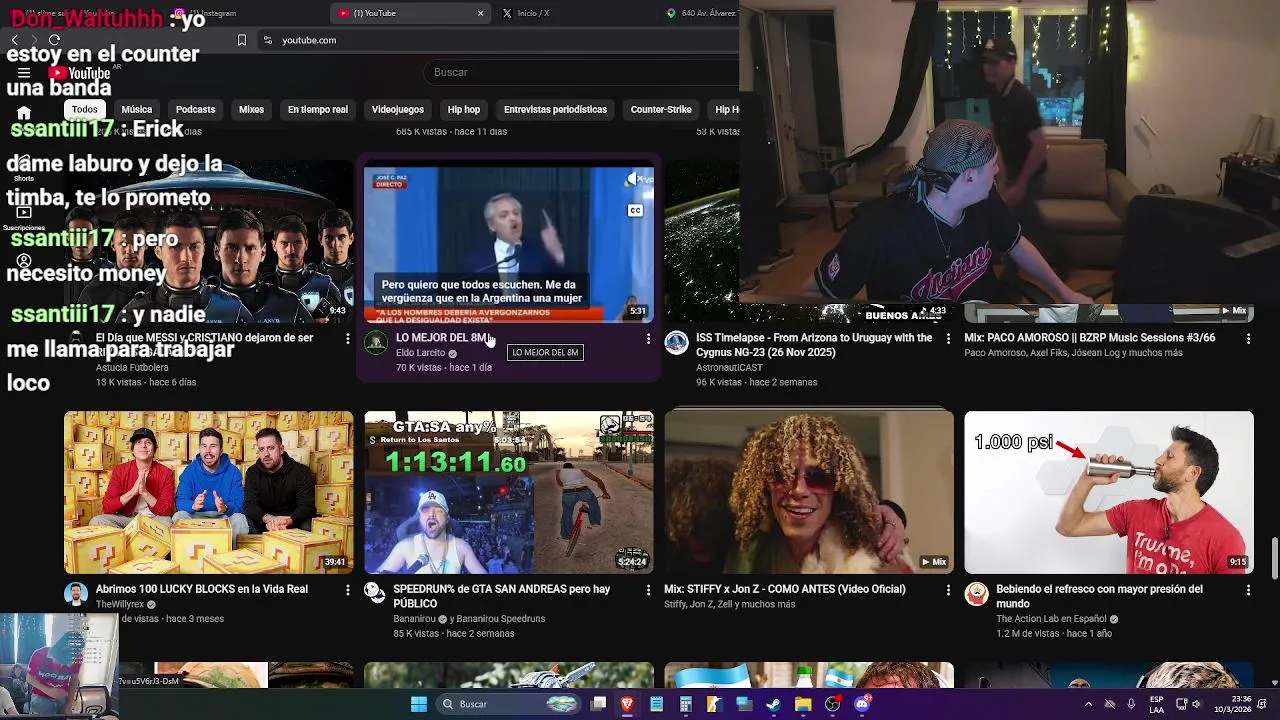Select the Todos filter chip
This screenshot has height=720, width=1280.
85,109
